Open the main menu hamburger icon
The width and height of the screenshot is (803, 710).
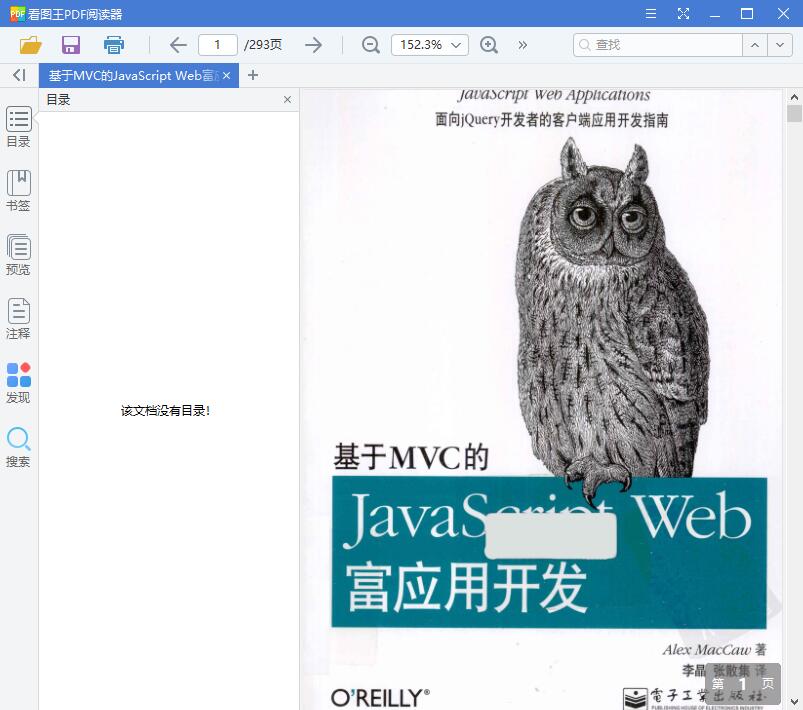(651, 14)
